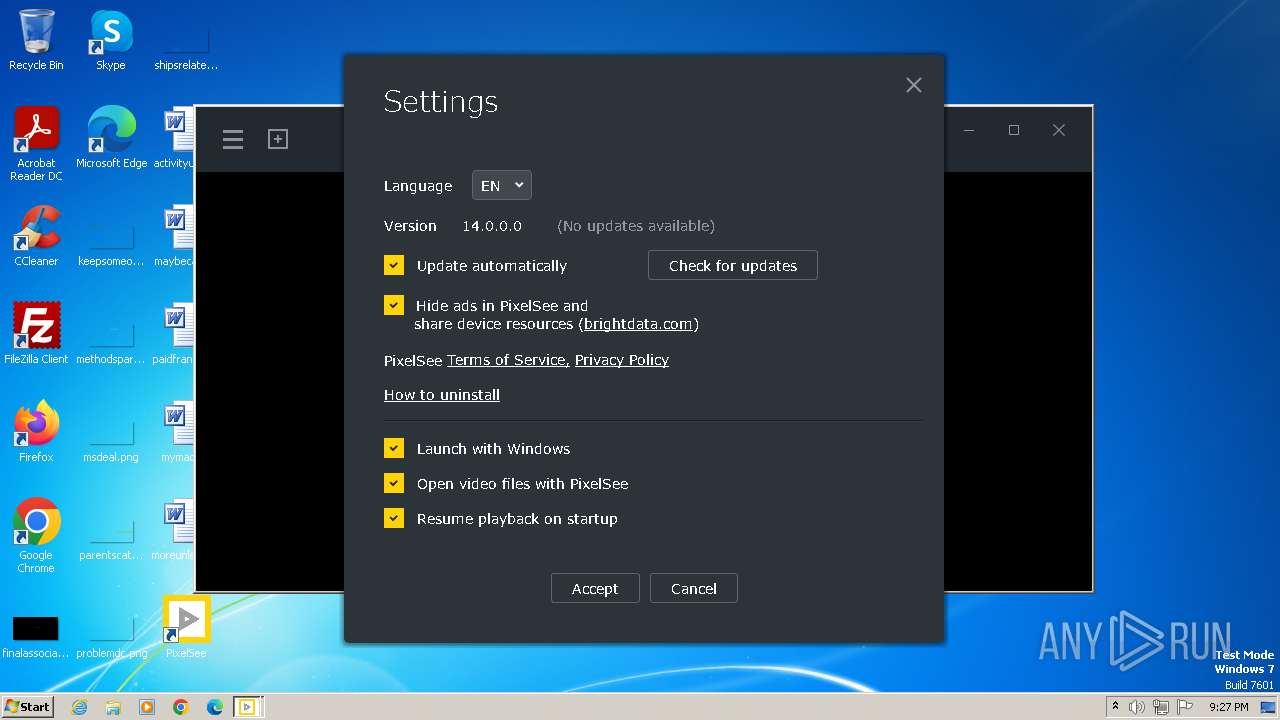Open the Firefox desktop shortcut
This screenshot has height=720, width=1280.
(x=36, y=431)
